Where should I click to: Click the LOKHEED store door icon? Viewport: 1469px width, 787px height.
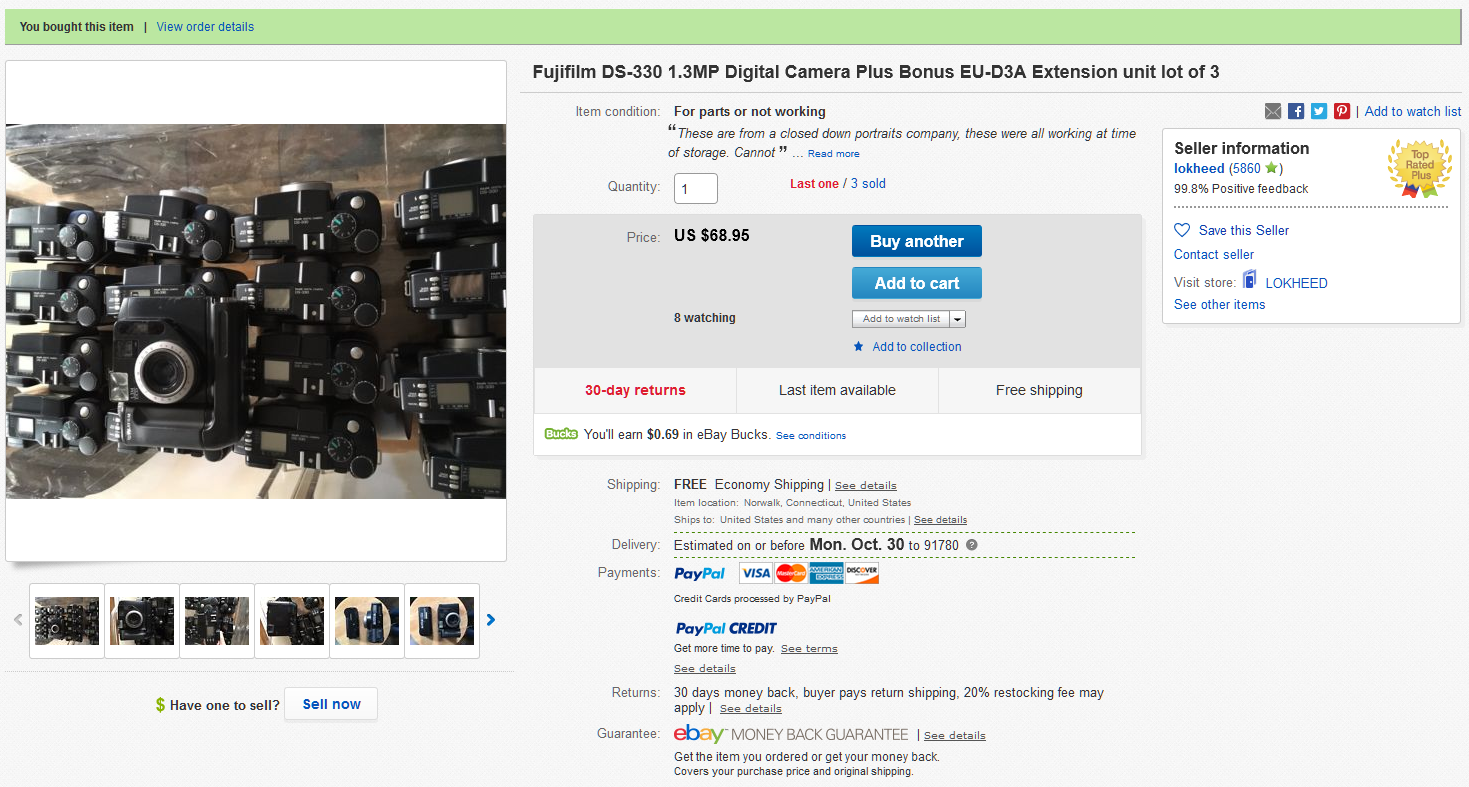tap(1250, 281)
